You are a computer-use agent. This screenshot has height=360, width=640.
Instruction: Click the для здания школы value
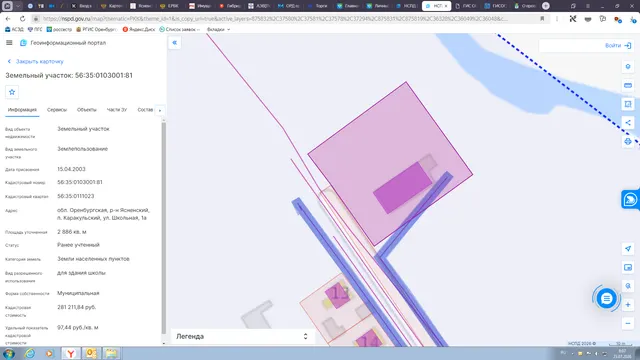pos(81,273)
